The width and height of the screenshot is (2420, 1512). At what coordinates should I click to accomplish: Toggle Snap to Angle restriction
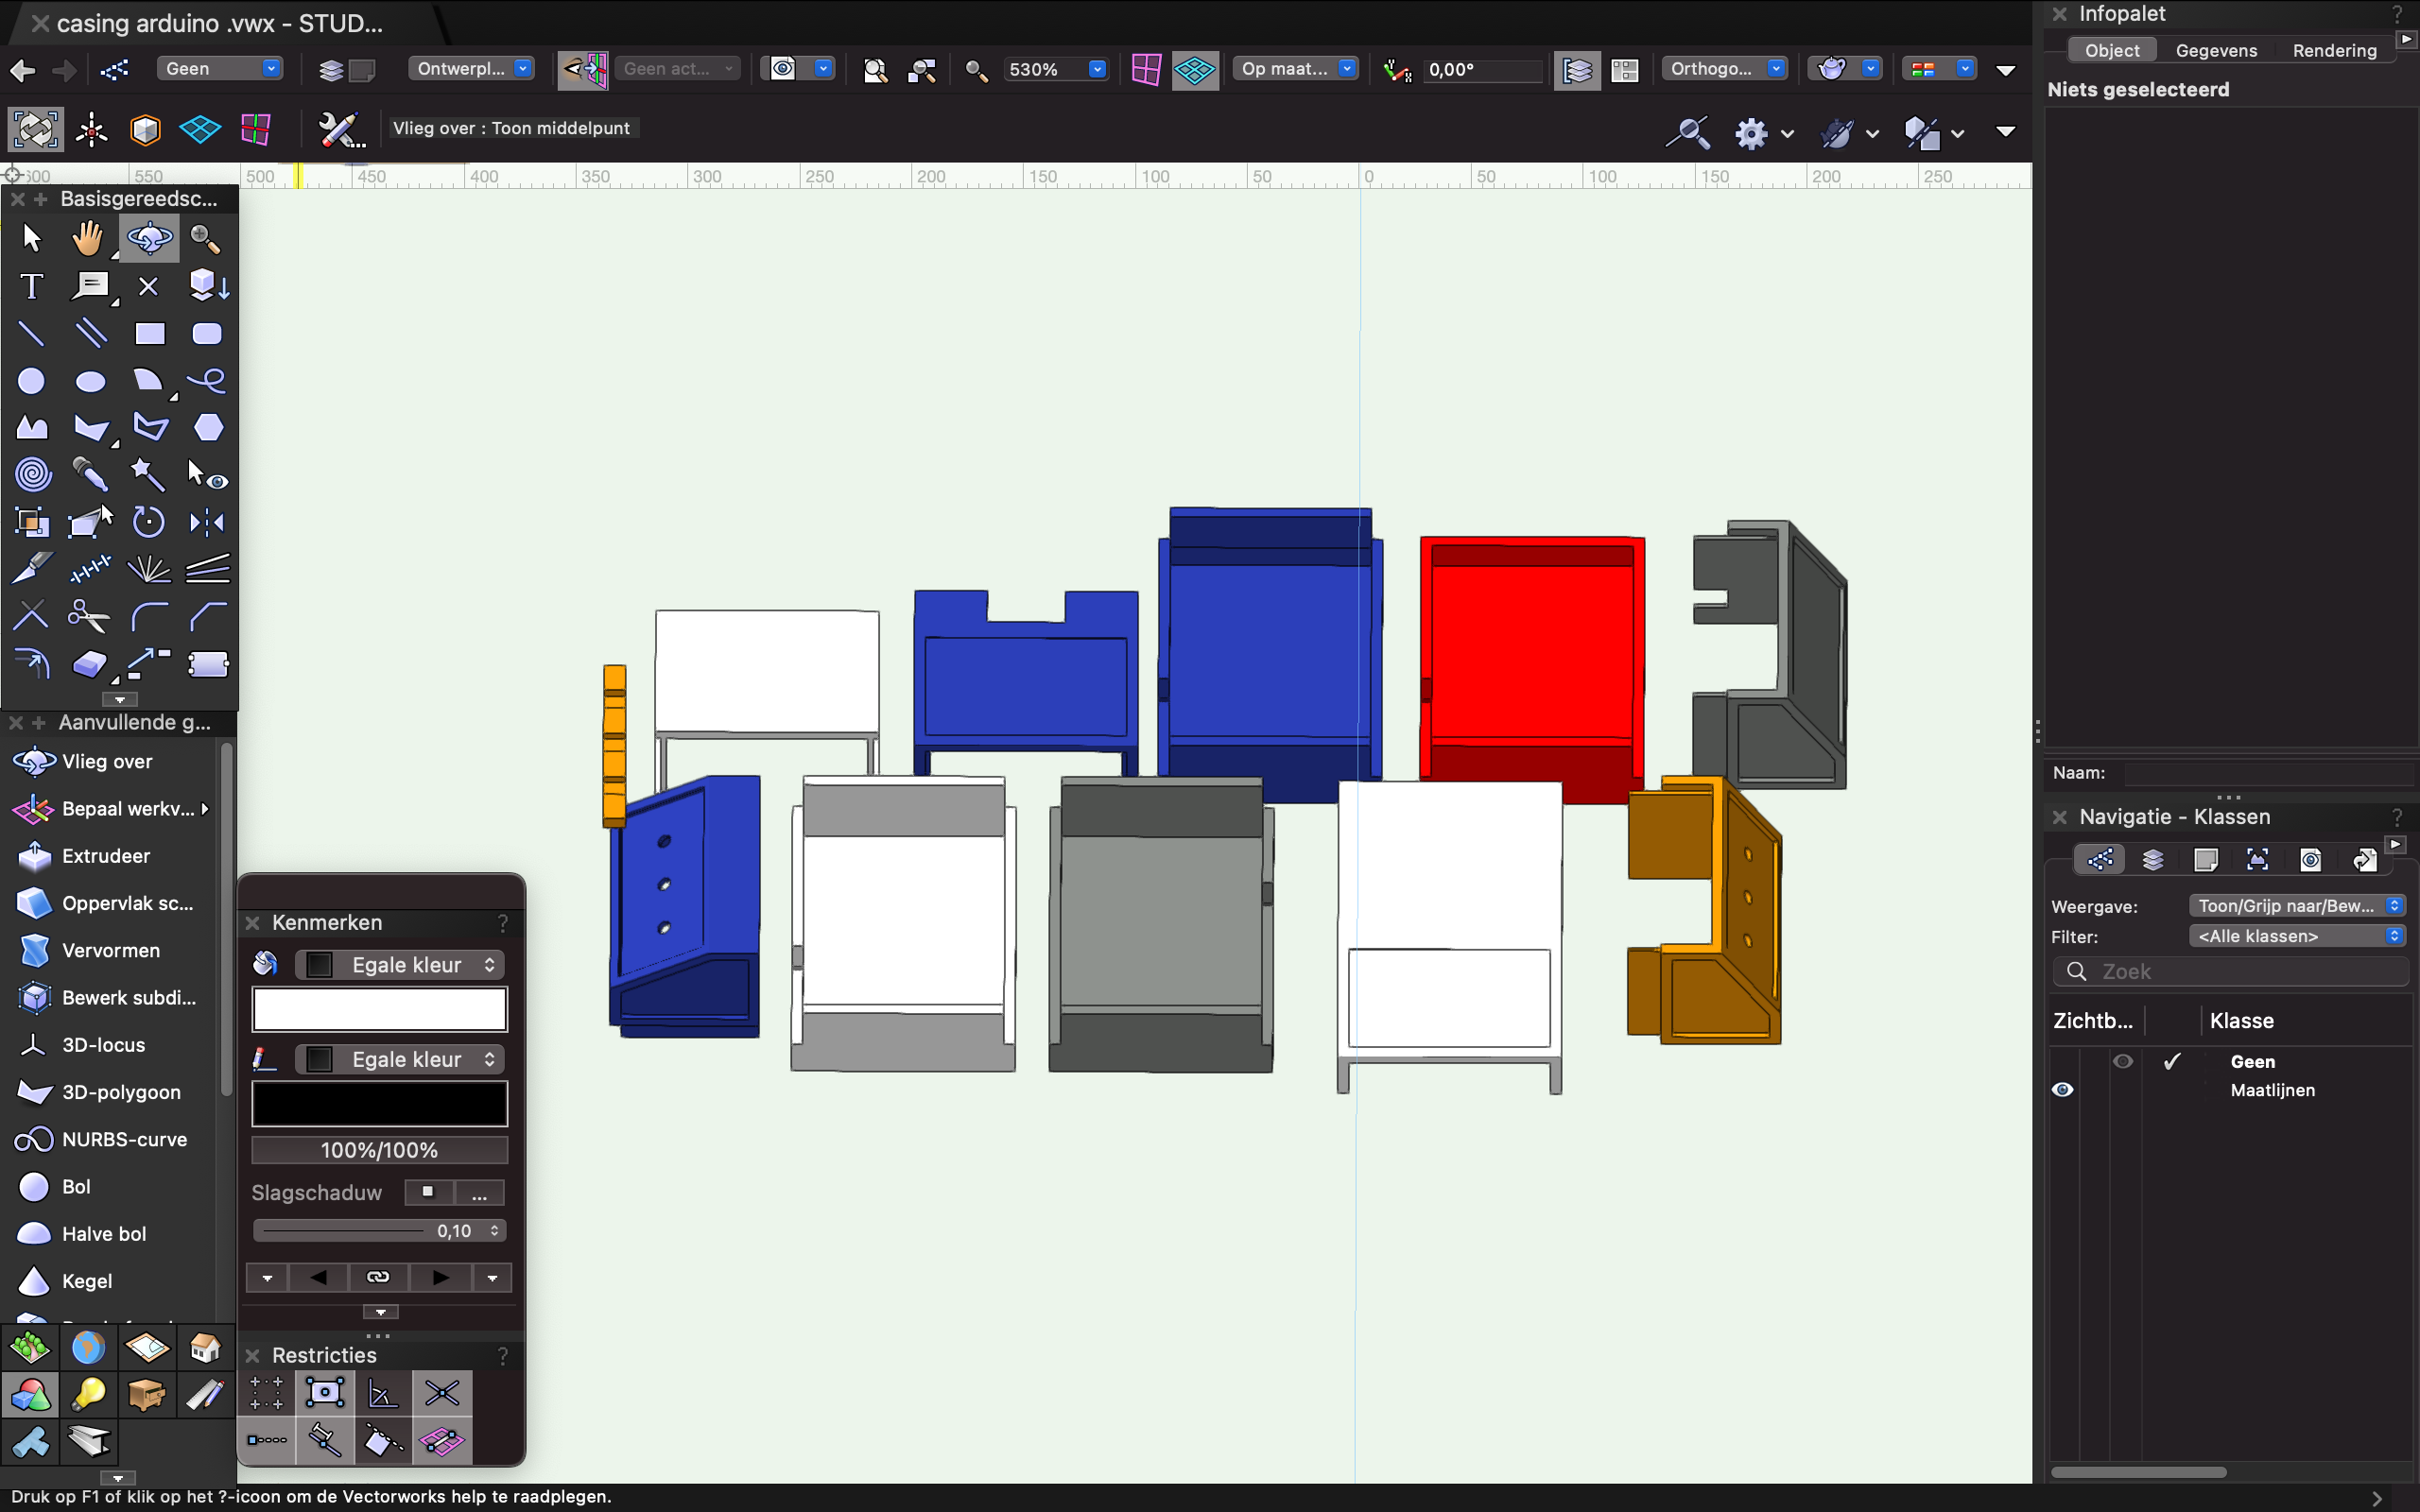pos(383,1393)
